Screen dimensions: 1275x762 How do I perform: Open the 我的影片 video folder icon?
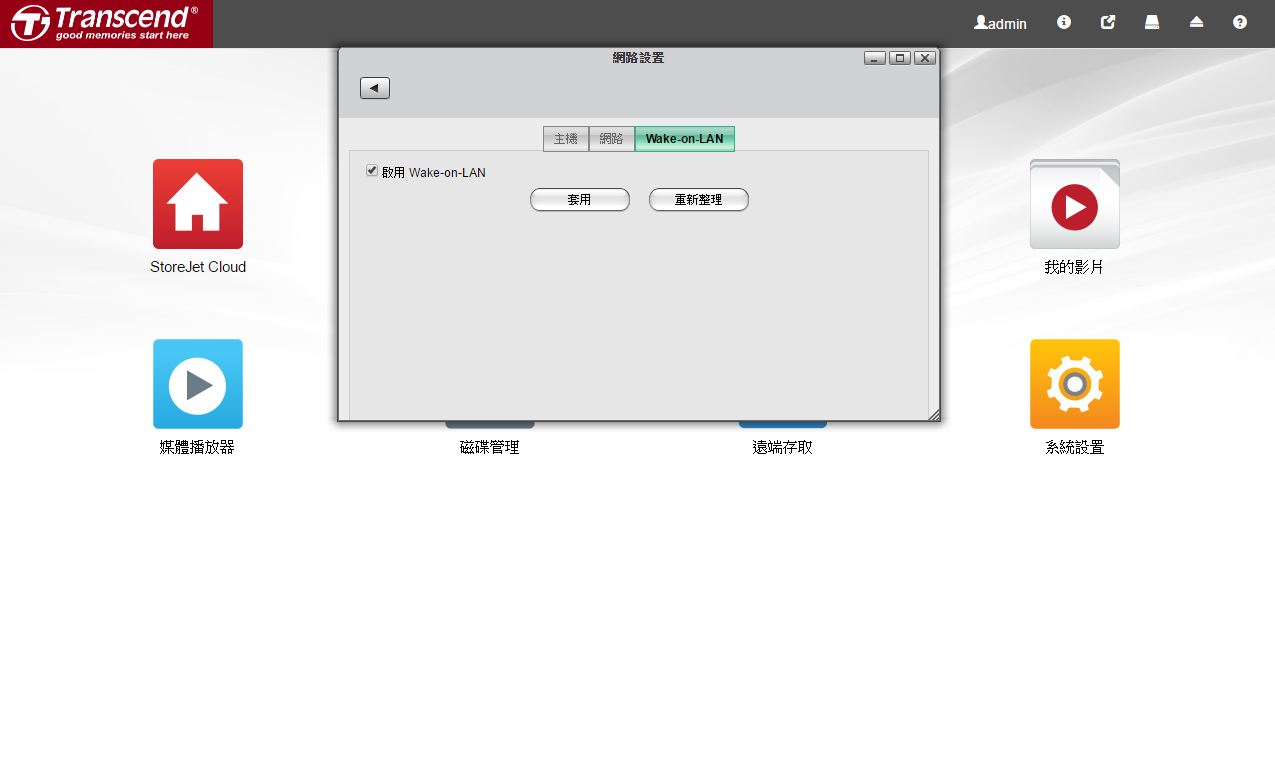pos(1075,204)
